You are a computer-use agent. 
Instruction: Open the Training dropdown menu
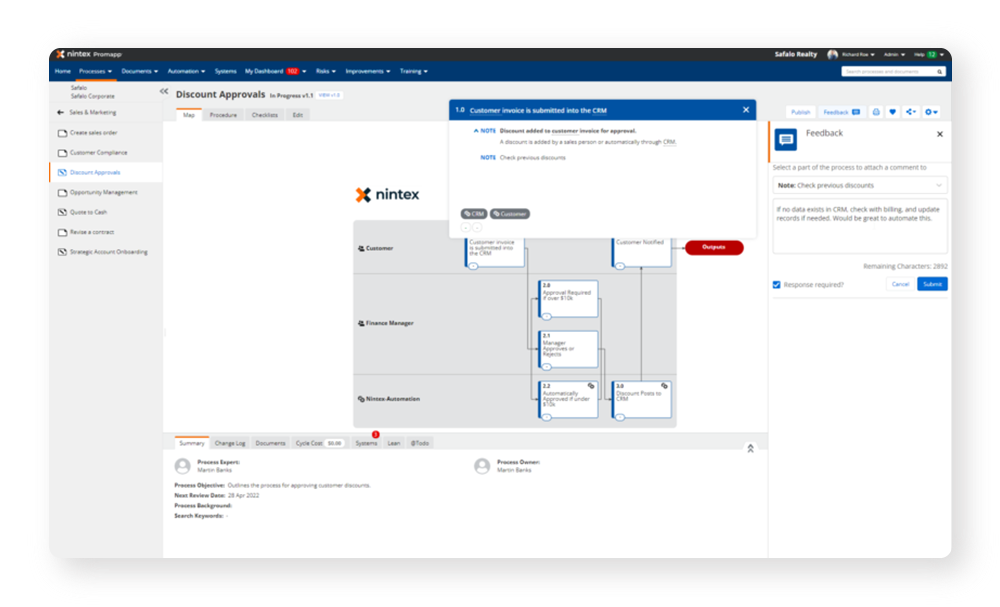(413, 71)
